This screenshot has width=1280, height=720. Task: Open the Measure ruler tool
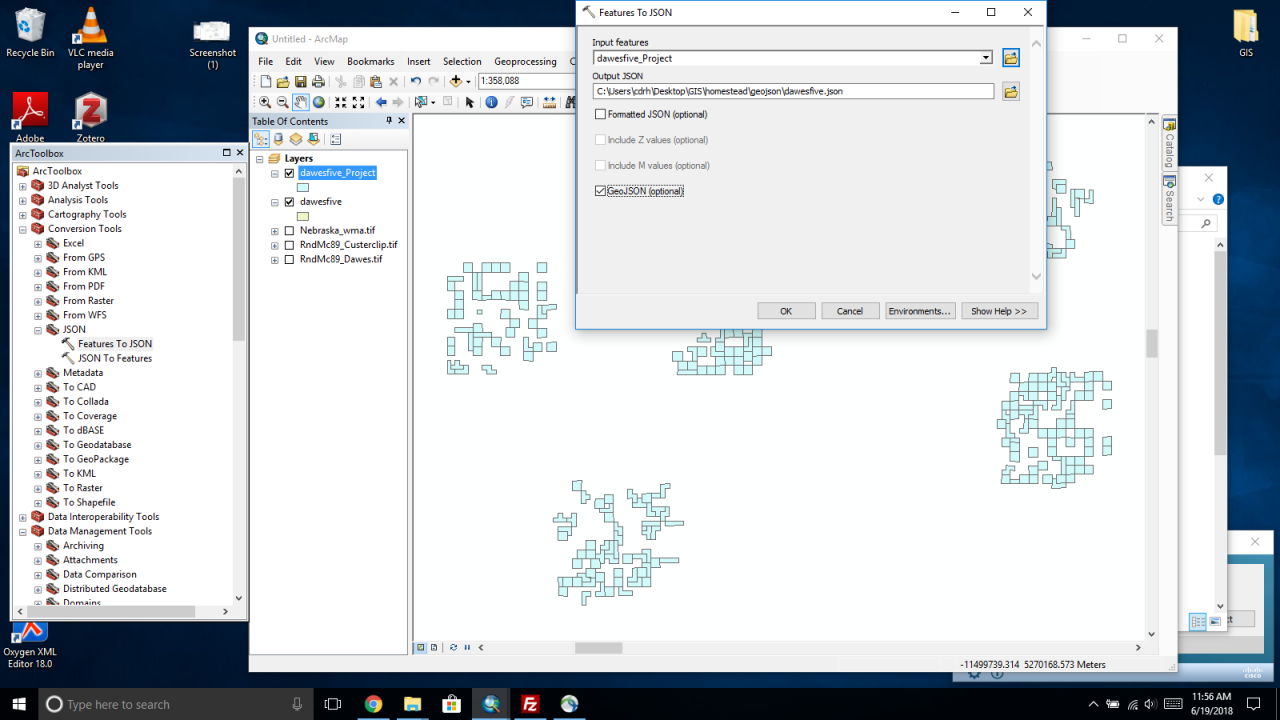549,102
